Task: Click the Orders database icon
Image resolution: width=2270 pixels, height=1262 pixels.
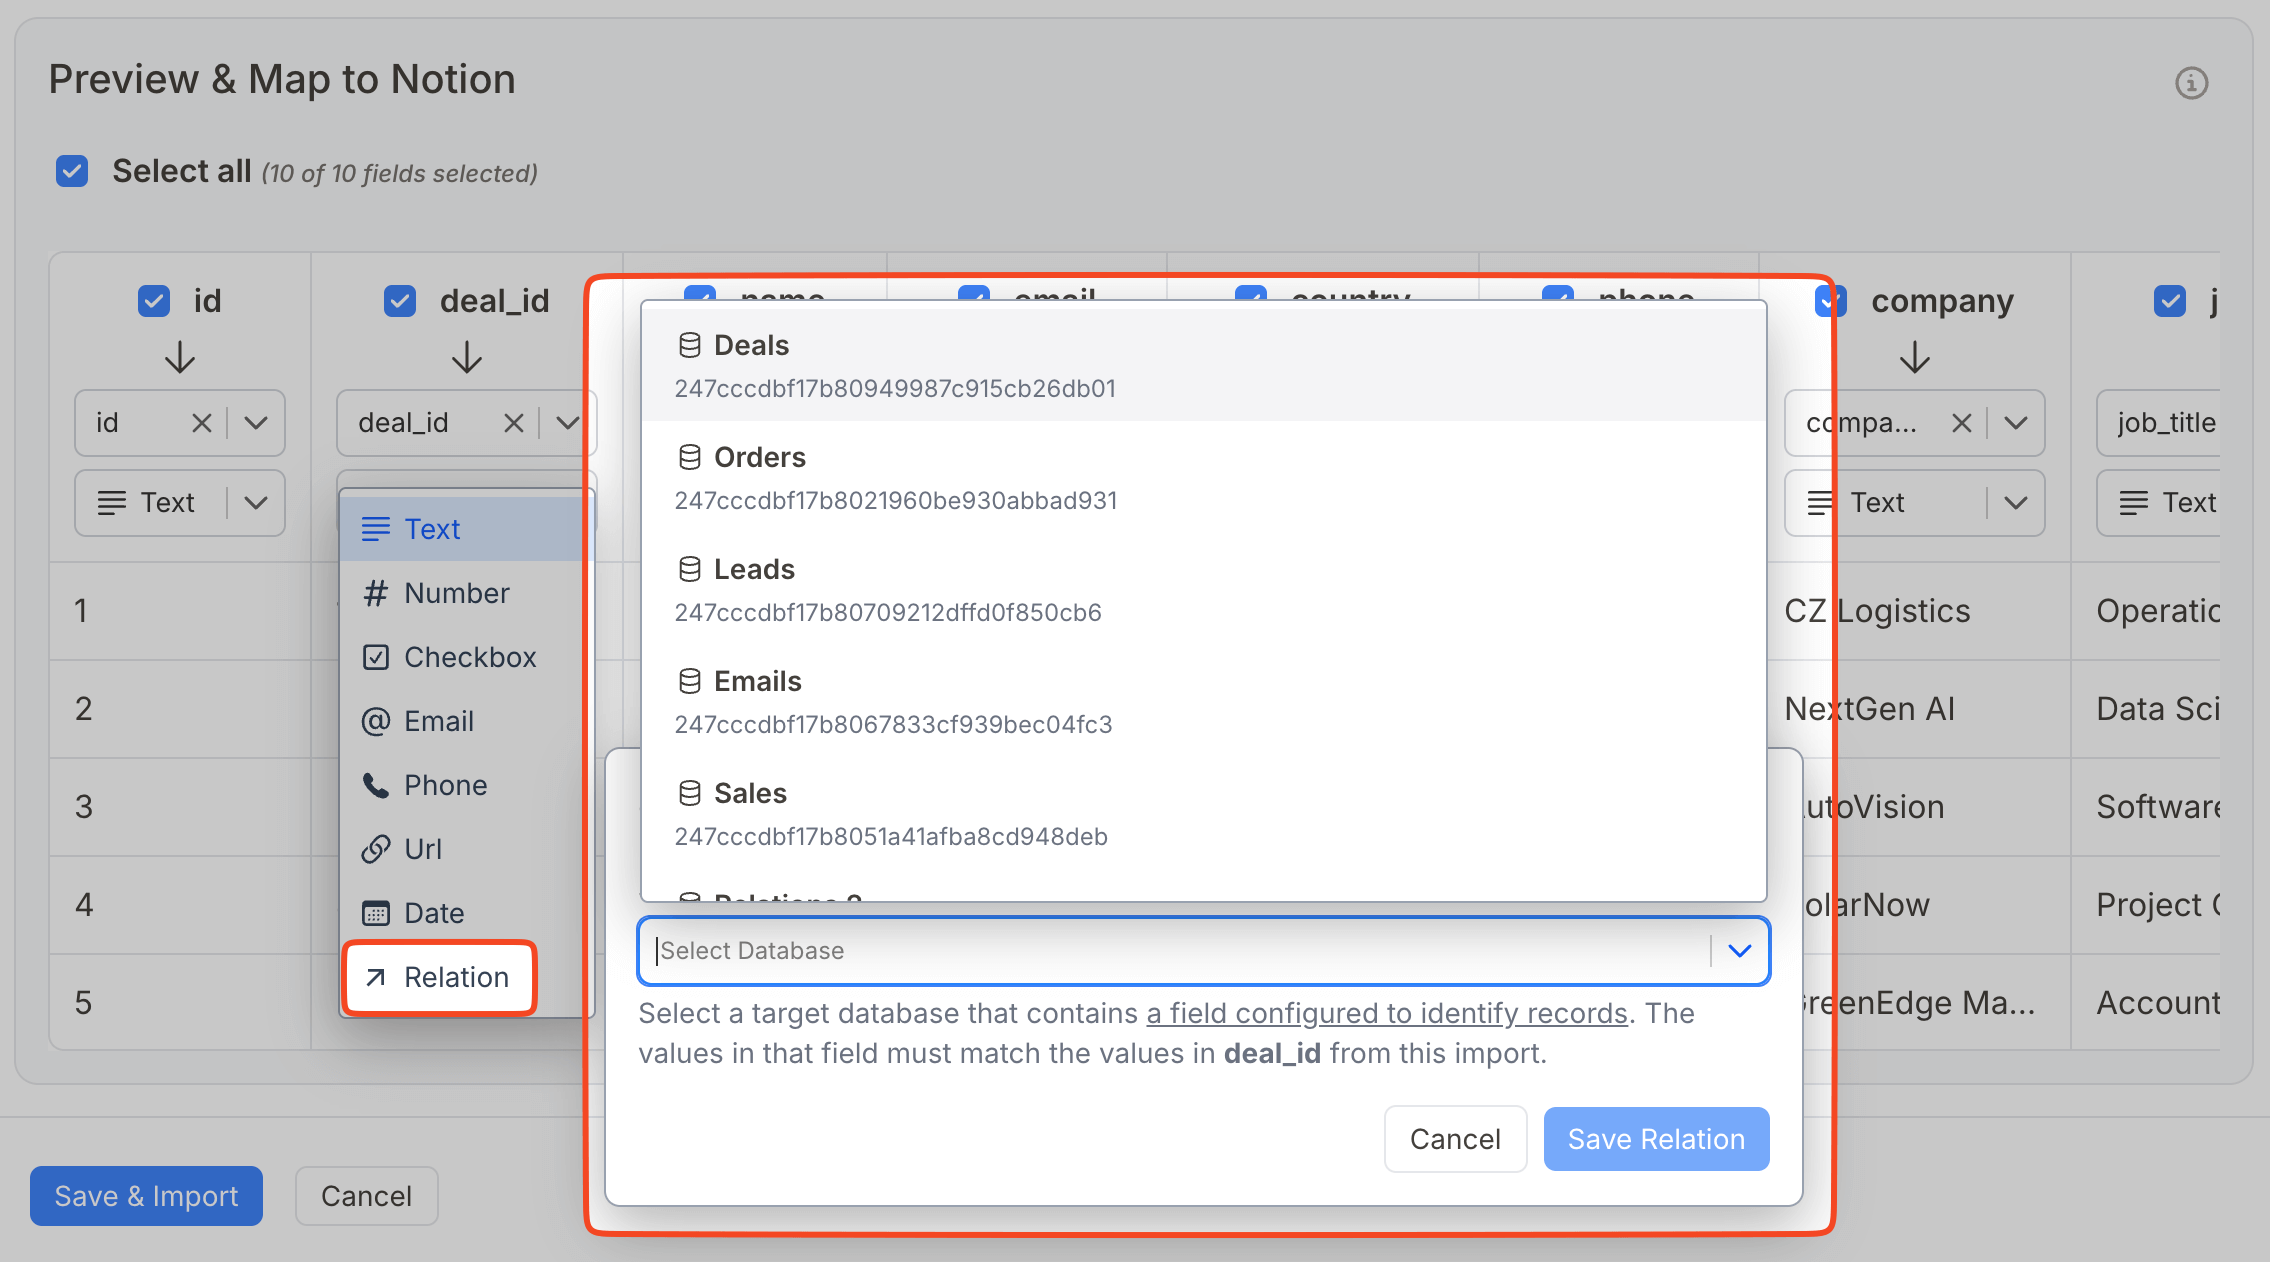Action: [689, 457]
